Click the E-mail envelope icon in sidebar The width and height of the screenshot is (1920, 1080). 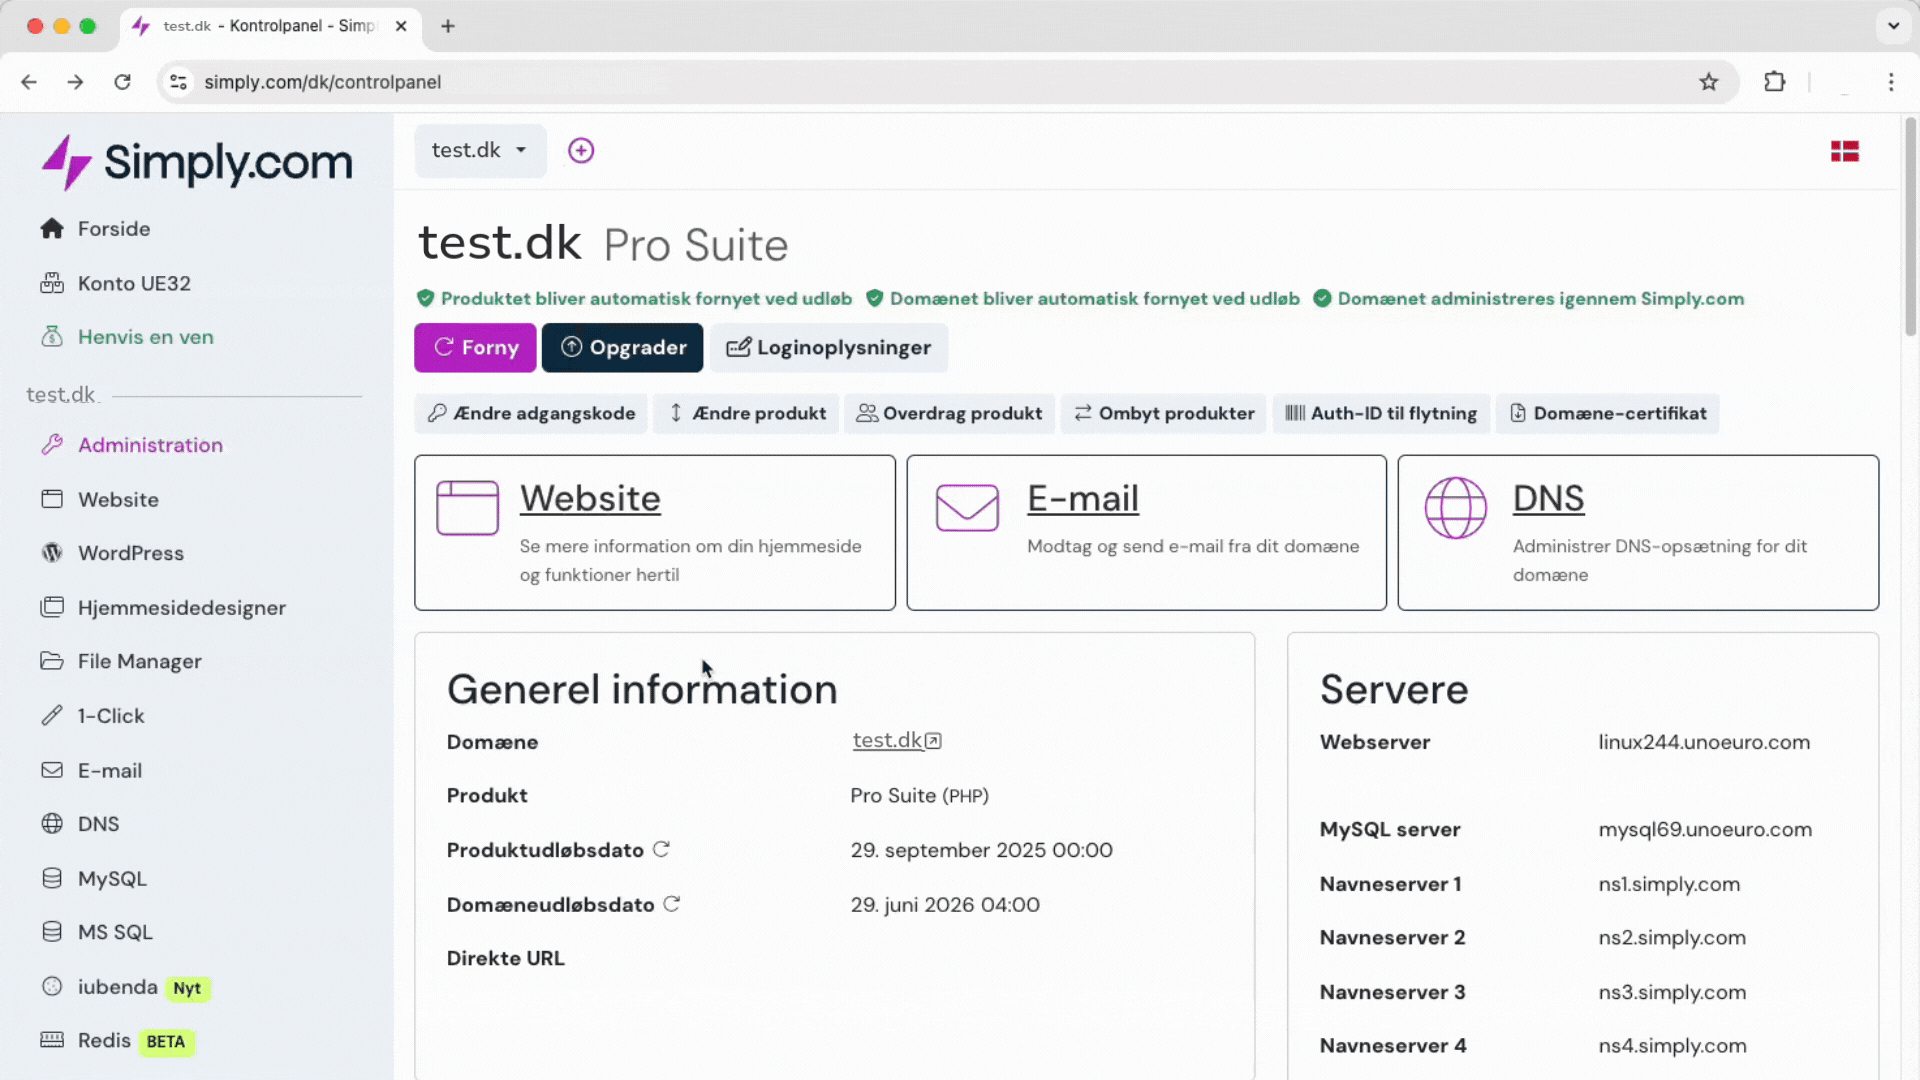coord(52,770)
